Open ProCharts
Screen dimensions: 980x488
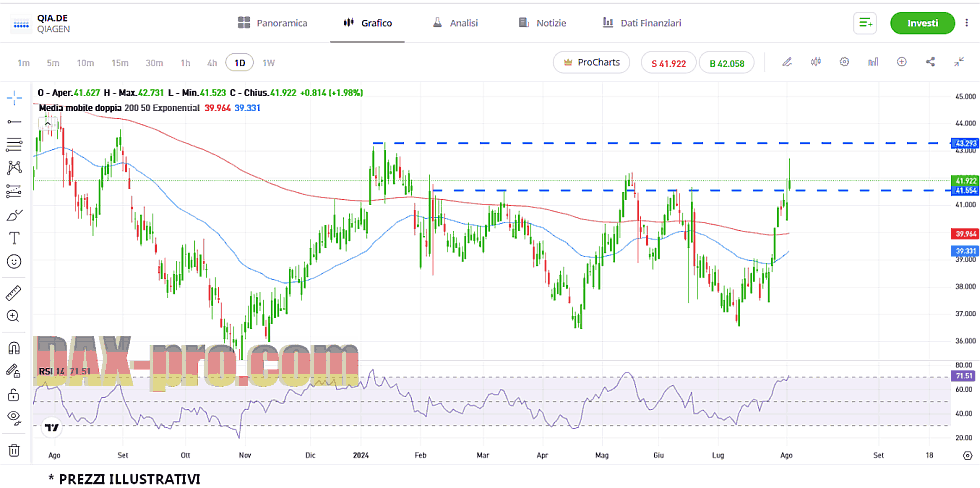[591, 62]
